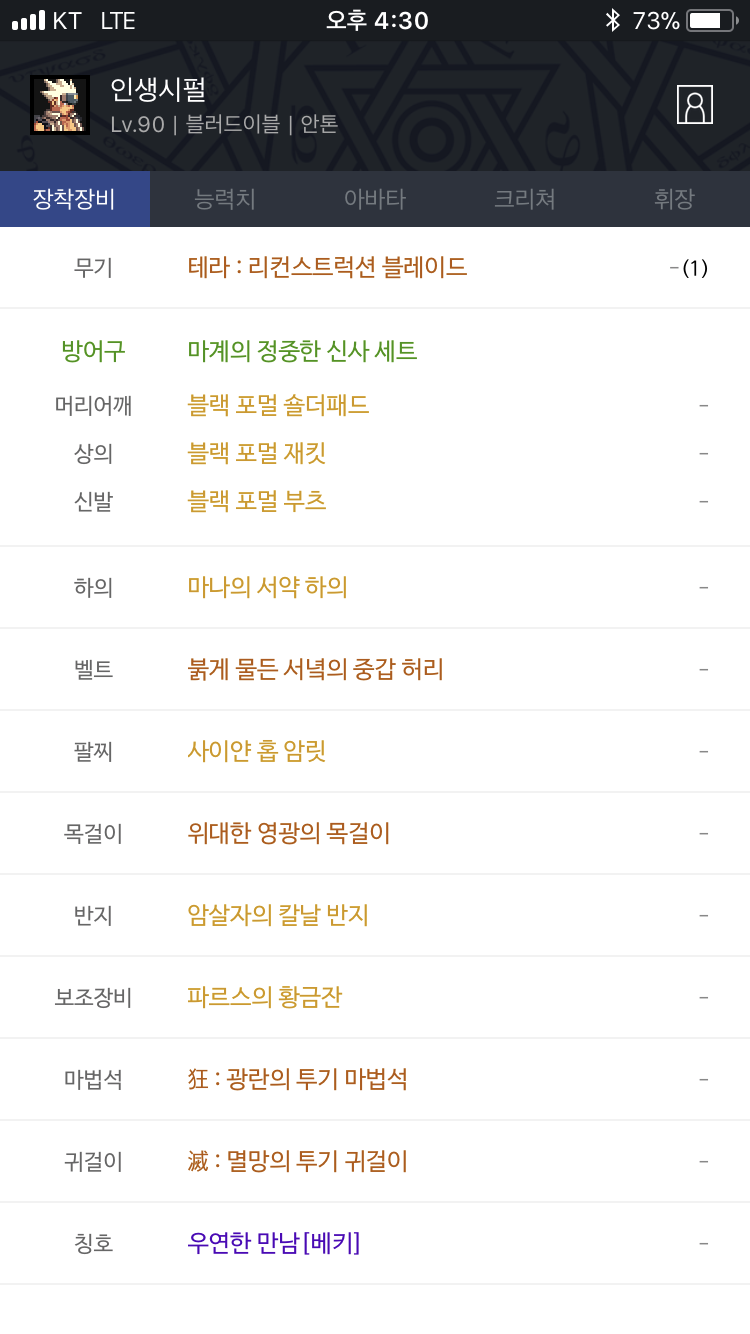
Task: Open the 아바타 tab
Action: [x=375, y=199]
